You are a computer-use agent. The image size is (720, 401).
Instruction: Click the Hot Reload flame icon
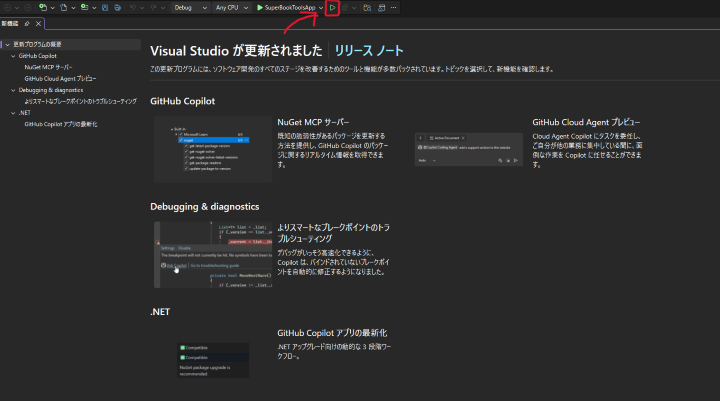[345, 7]
